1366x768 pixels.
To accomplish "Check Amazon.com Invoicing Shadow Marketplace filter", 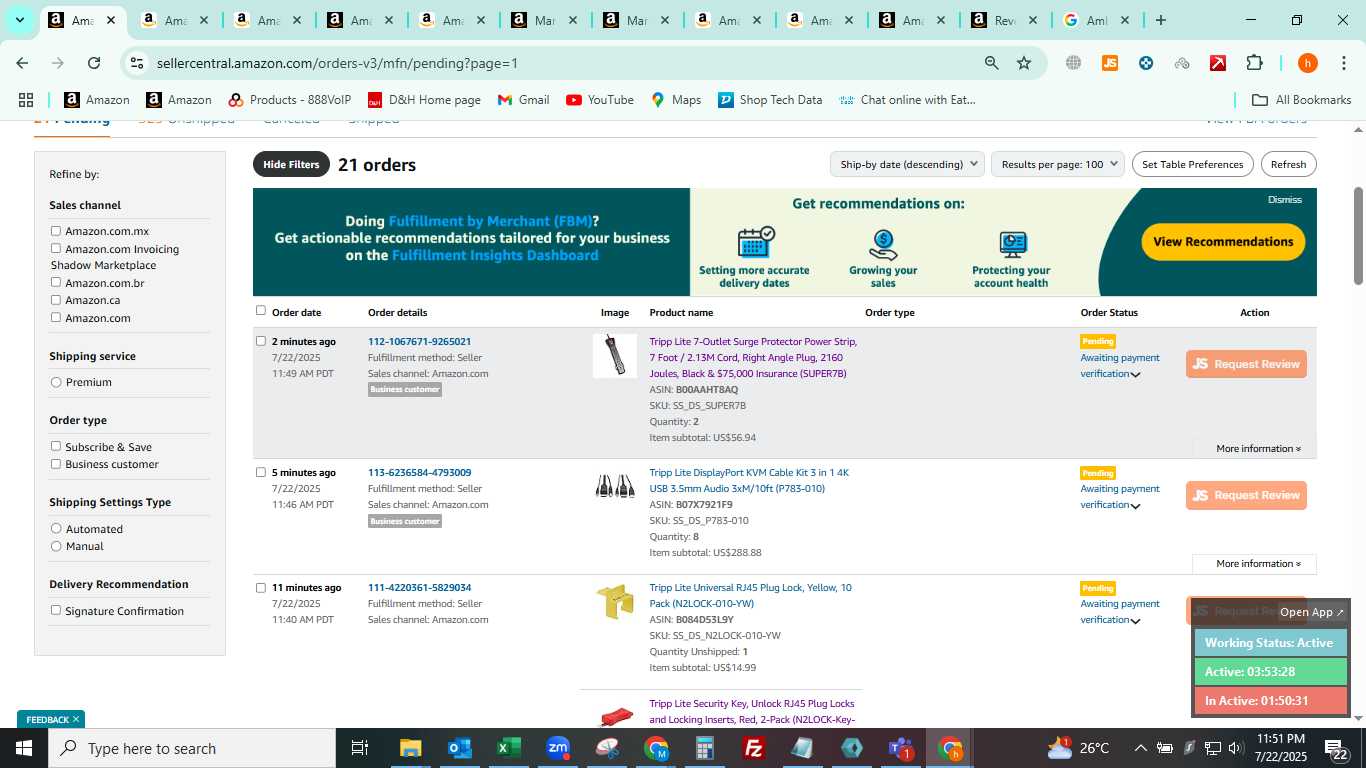I will pyautogui.click(x=56, y=249).
